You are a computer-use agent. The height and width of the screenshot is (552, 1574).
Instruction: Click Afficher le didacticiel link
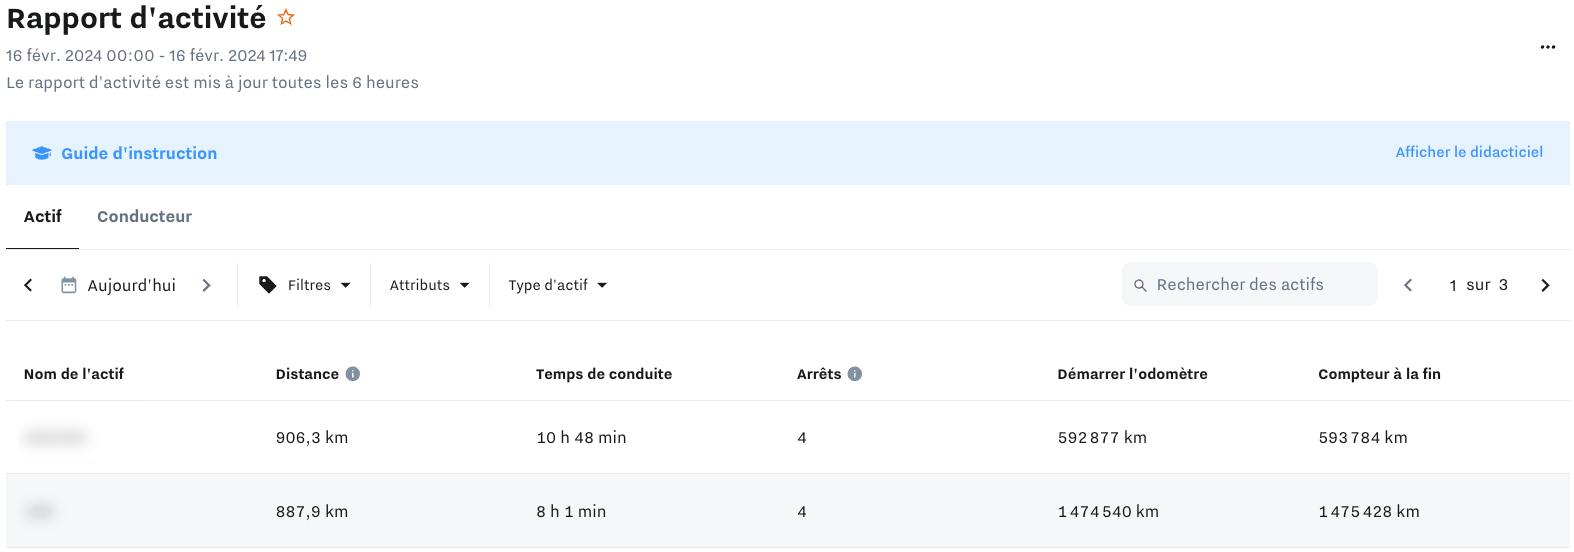tap(1469, 152)
